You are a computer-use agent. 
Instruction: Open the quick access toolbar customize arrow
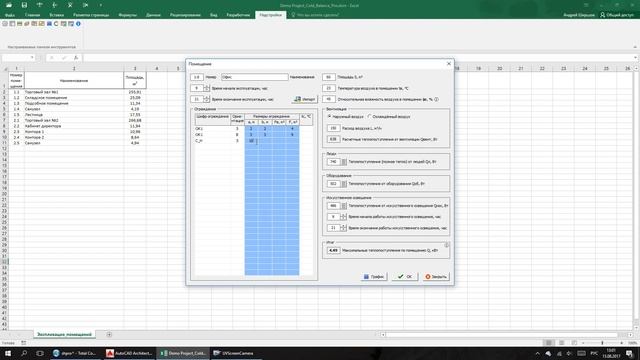(101, 5)
